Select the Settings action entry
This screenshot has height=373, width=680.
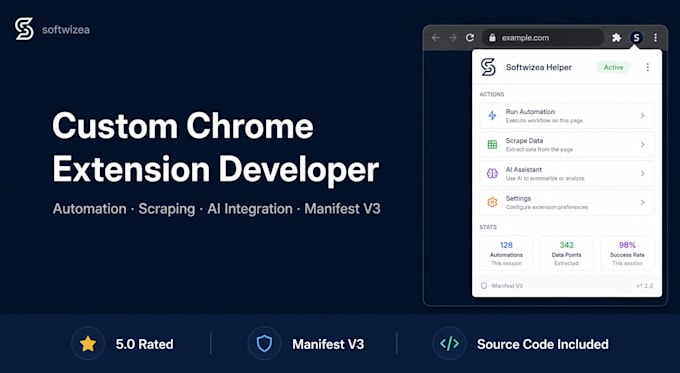567,202
